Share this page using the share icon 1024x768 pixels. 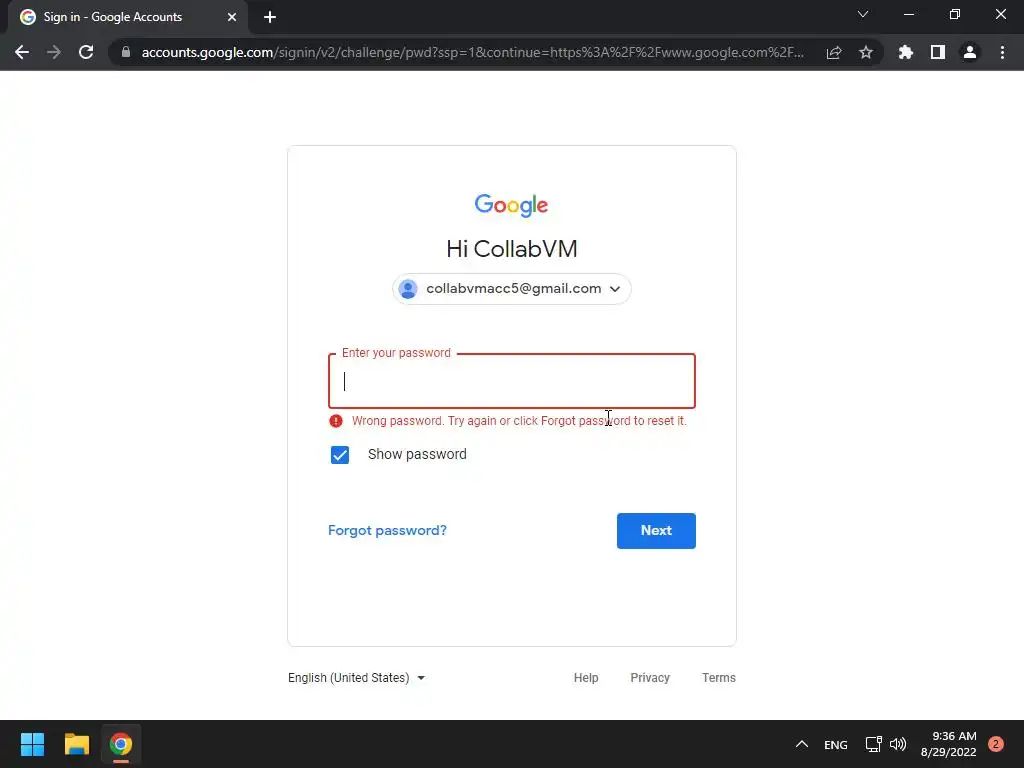pos(834,52)
